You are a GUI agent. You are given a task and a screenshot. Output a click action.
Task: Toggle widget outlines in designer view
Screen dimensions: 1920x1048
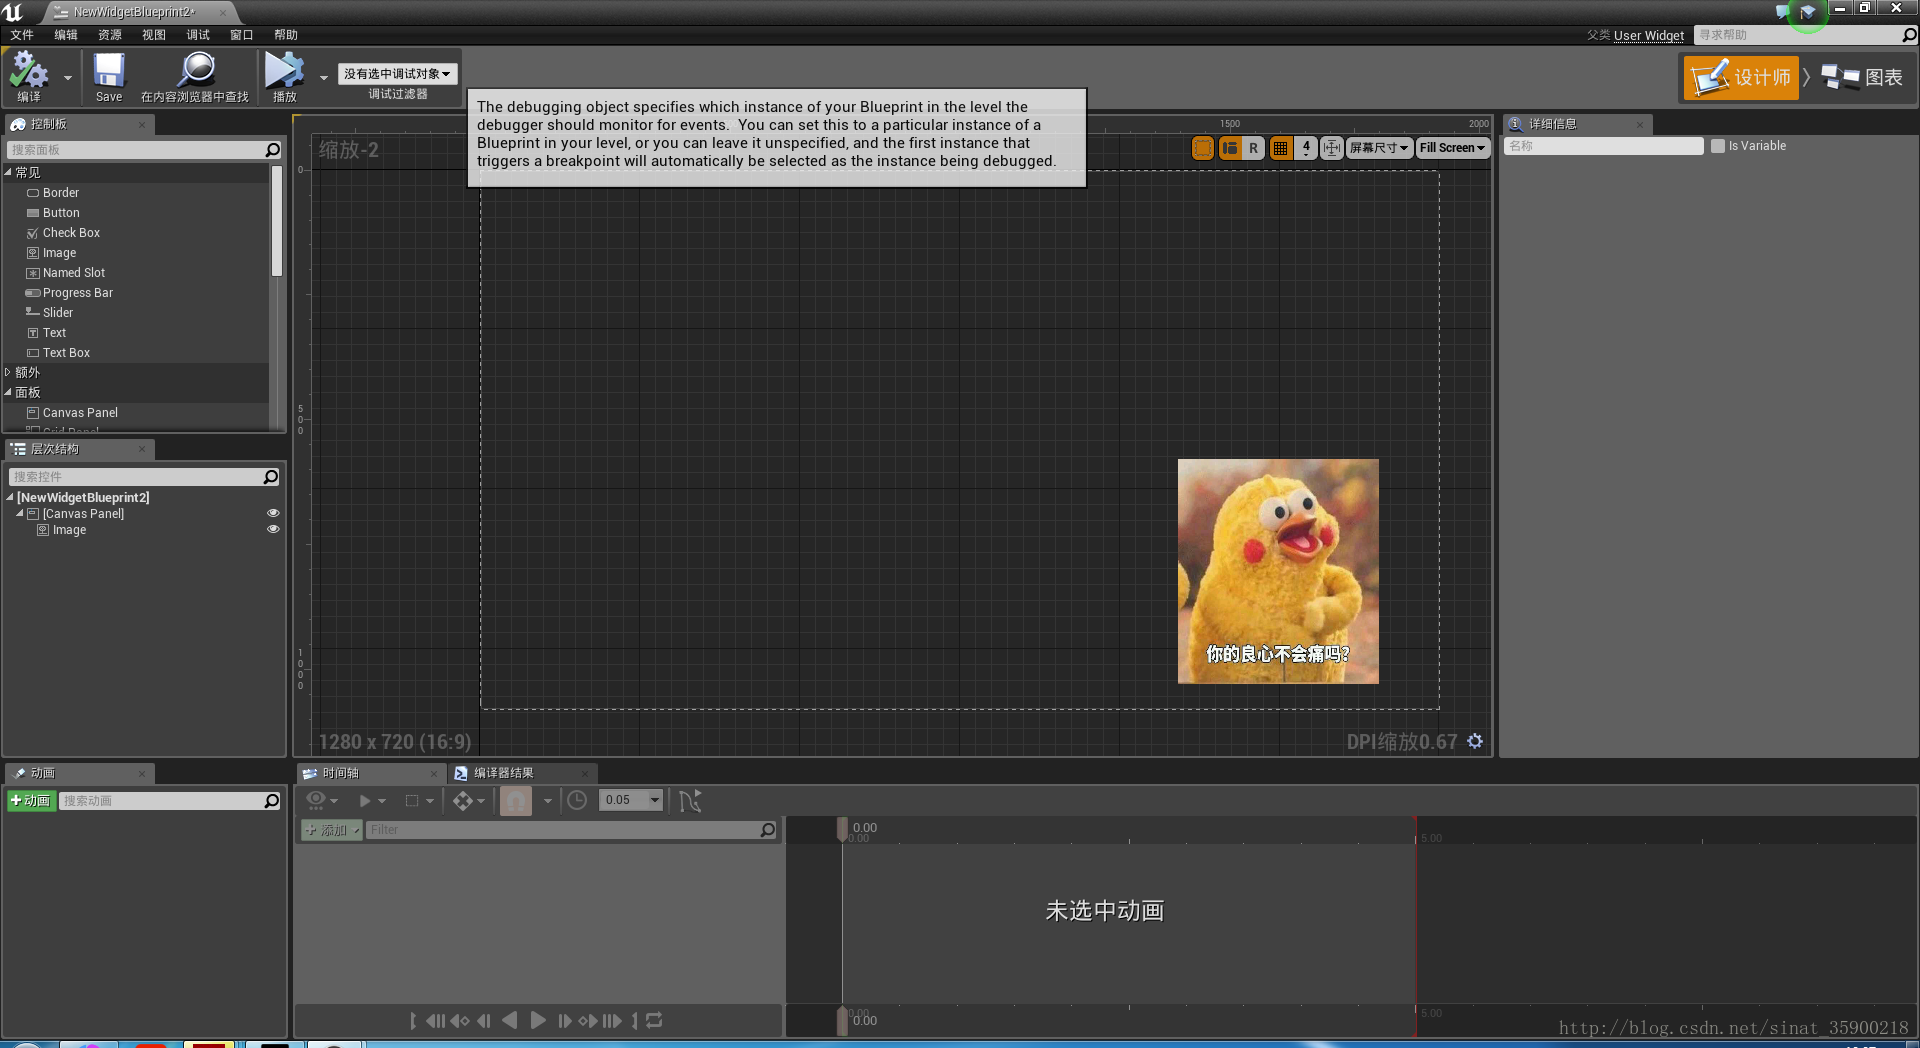(1203, 148)
